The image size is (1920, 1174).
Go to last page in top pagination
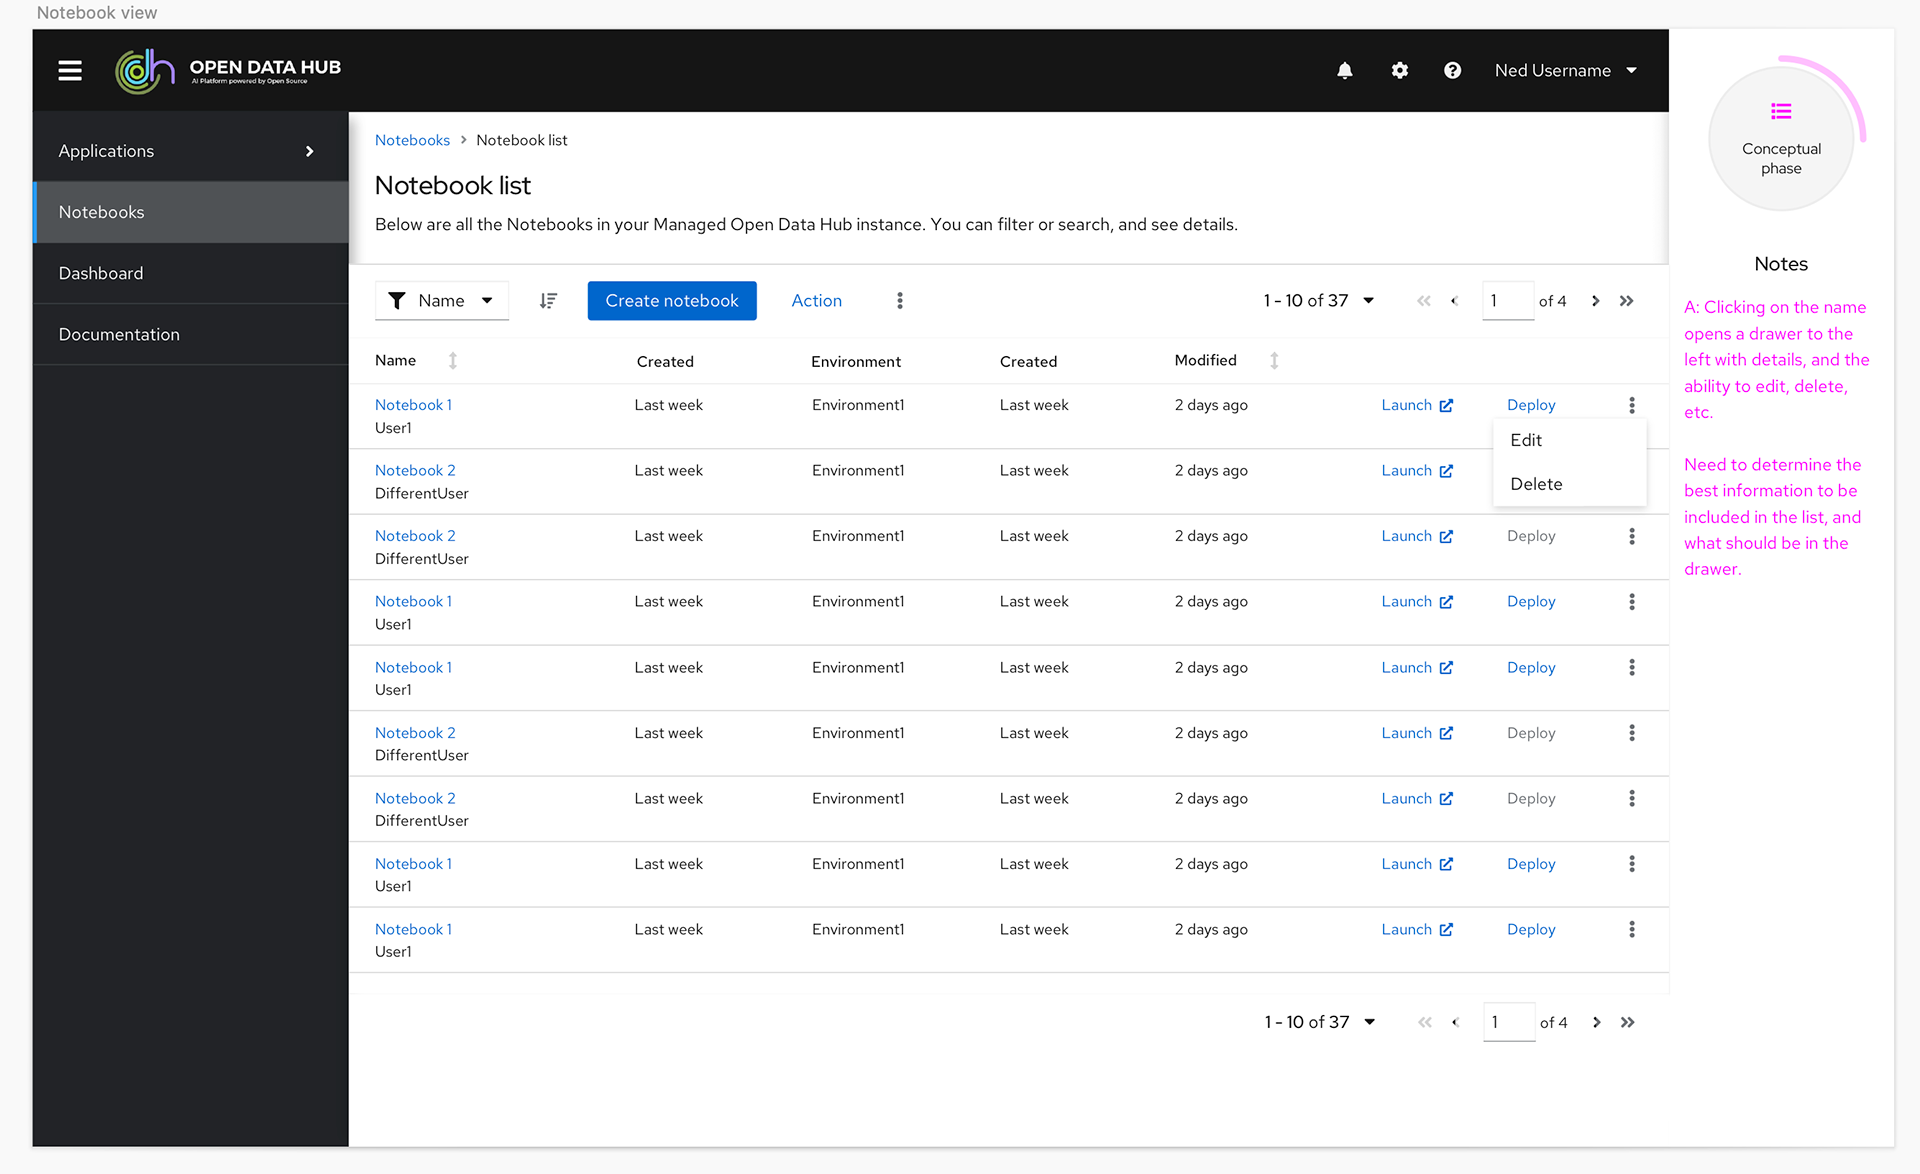pyautogui.click(x=1627, y=301)
